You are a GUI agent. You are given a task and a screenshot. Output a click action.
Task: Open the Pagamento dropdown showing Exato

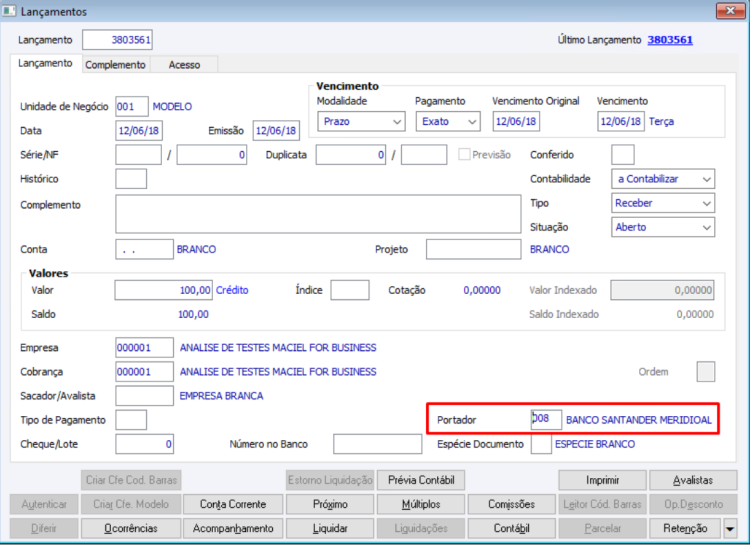[448, 122]
